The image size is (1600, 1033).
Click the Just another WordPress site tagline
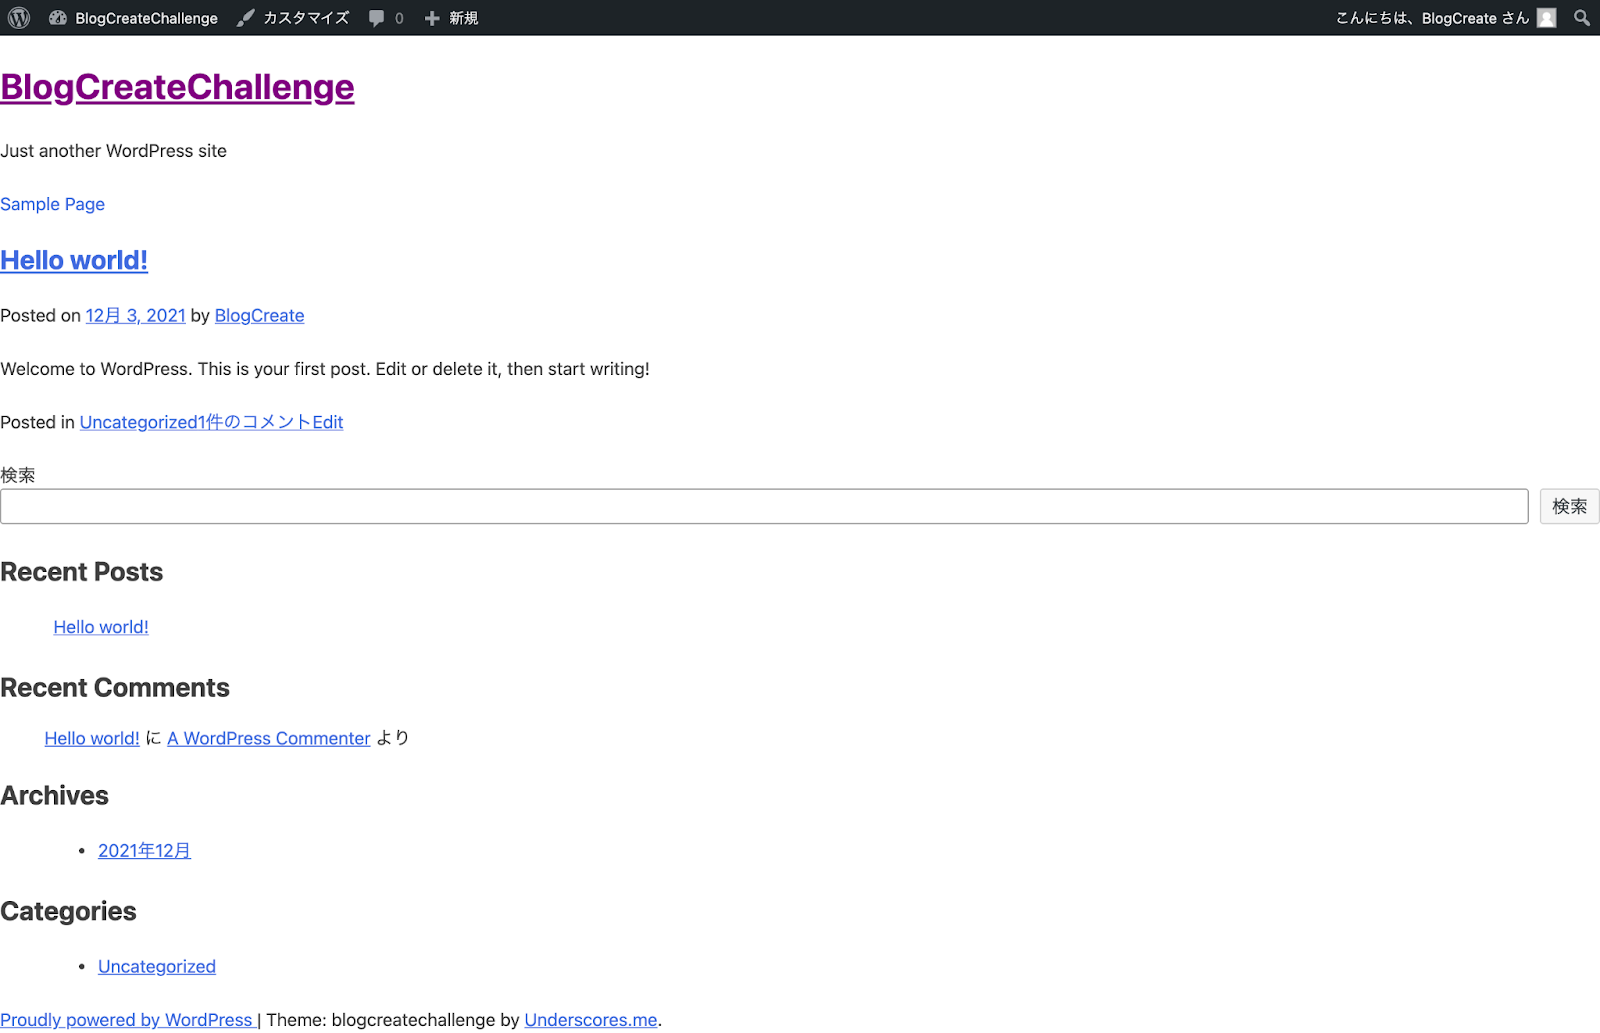pos(113,151)
